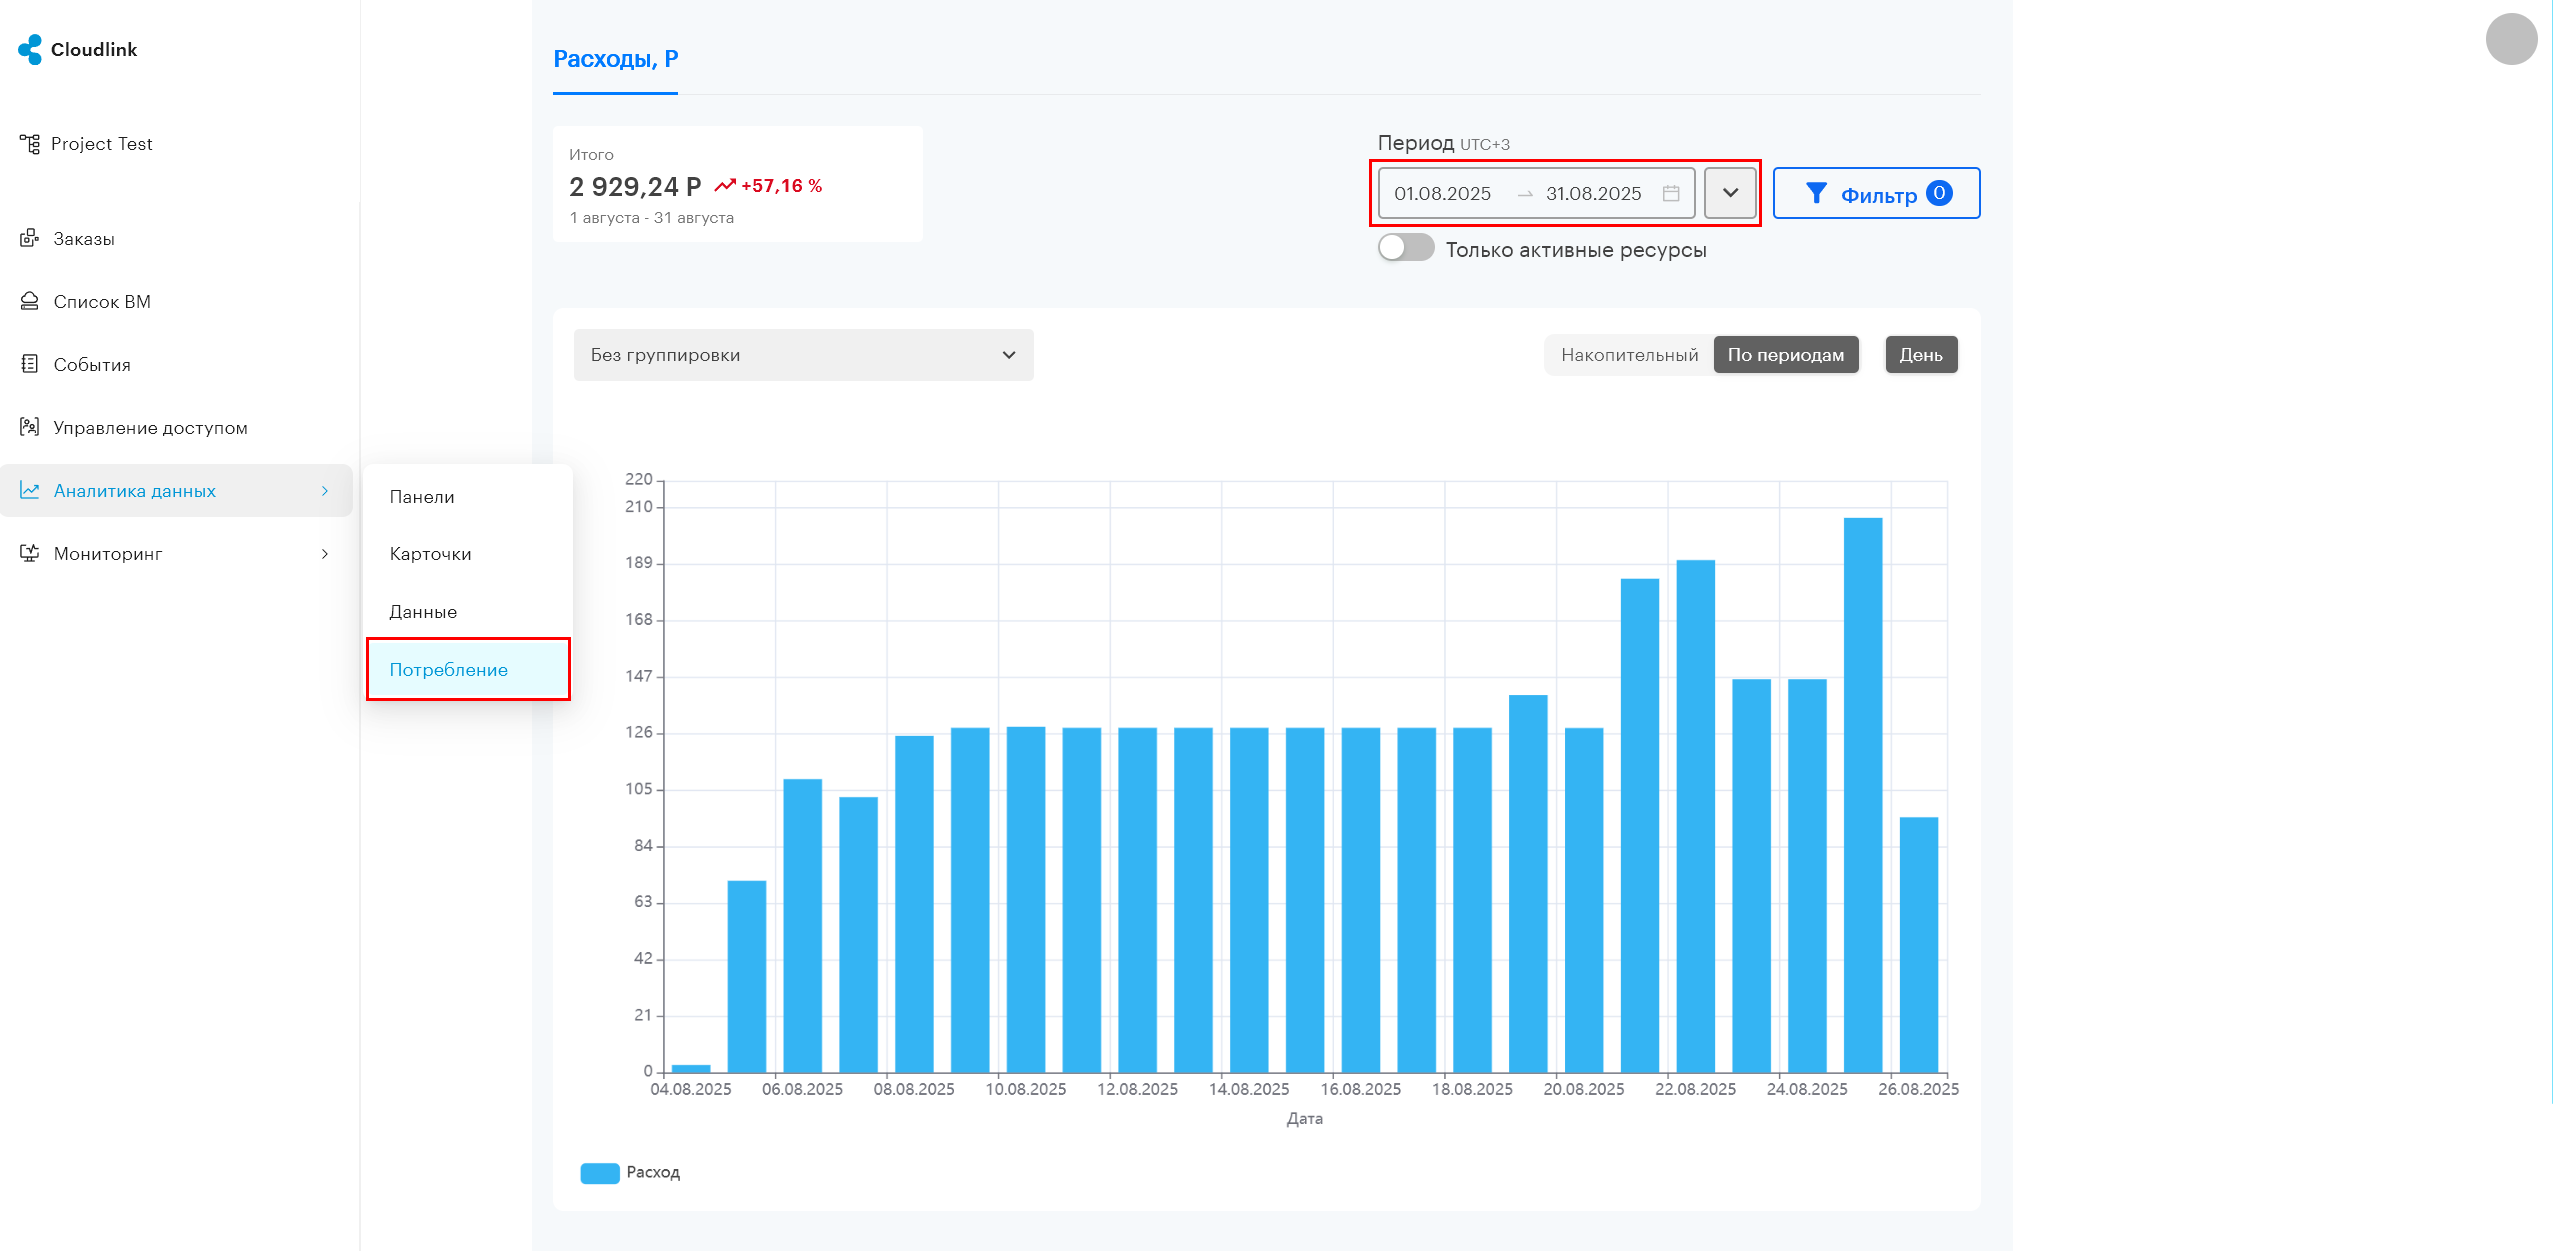Toggle Только активные ресурсы switch
Image resolution: width=2553 pixels, height=1251 pixels.
tap(1406, 248)
